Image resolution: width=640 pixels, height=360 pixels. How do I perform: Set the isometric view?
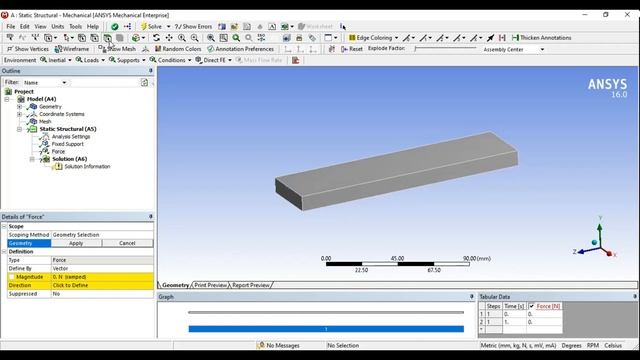click(261, 38)
